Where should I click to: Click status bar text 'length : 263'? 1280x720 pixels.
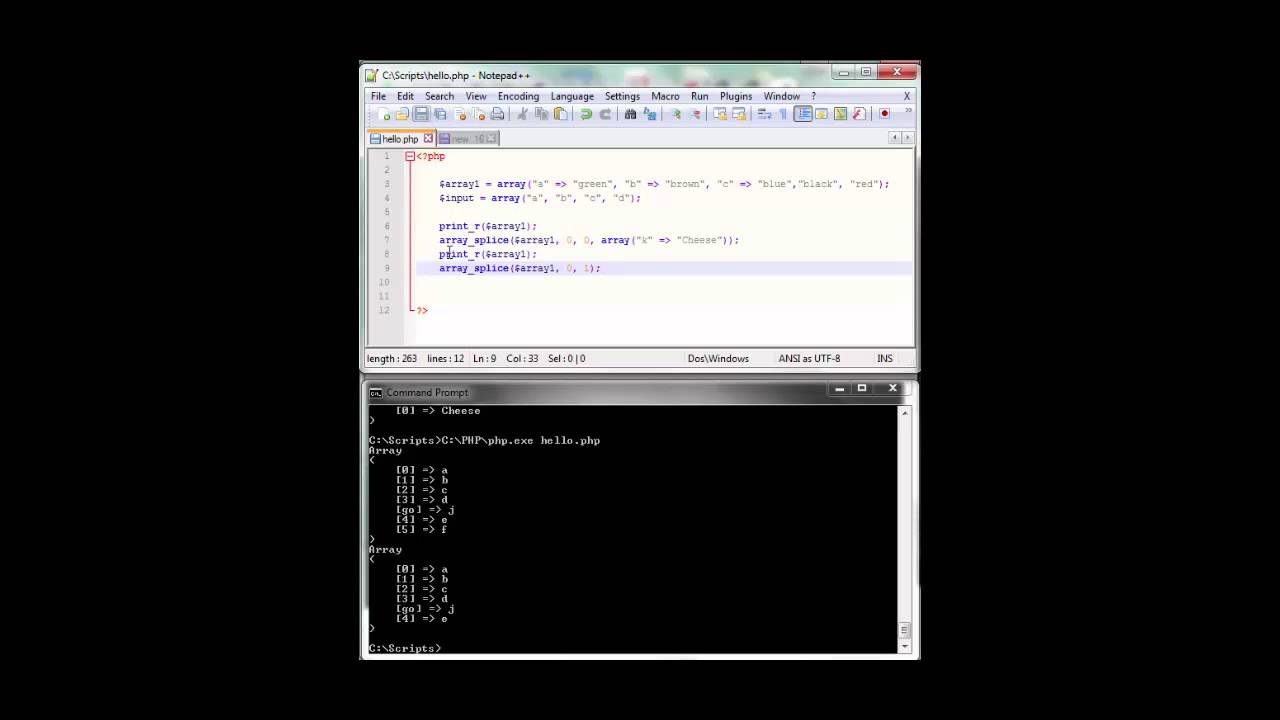click(x=392, y=358)
